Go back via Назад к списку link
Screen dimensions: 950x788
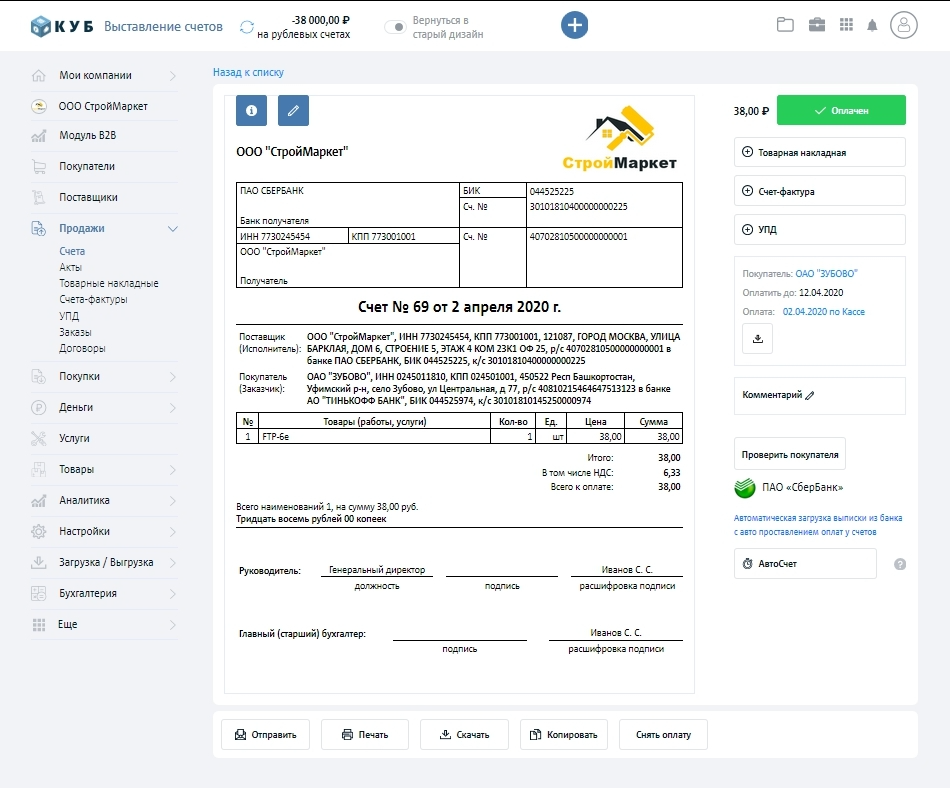pos(248,72)
